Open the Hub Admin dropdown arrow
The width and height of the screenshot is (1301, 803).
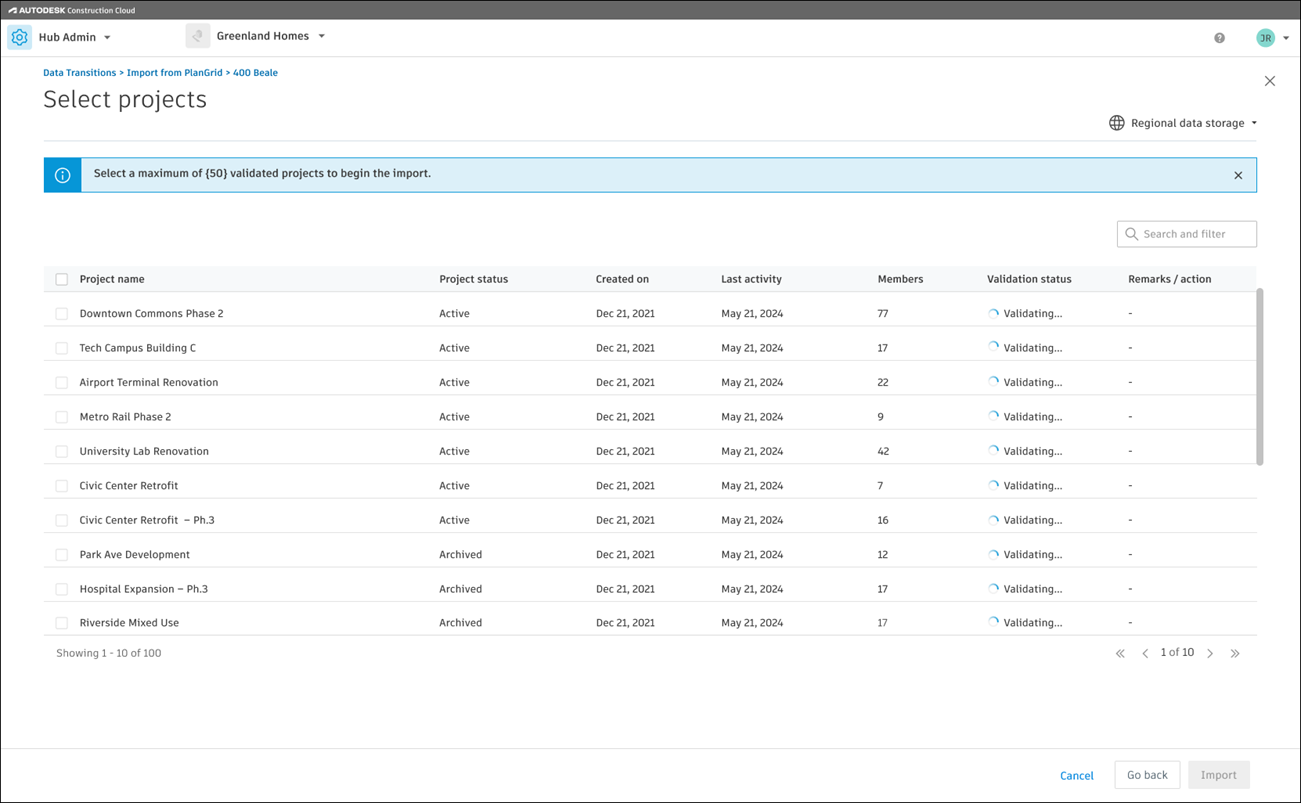tap(107, 38)
